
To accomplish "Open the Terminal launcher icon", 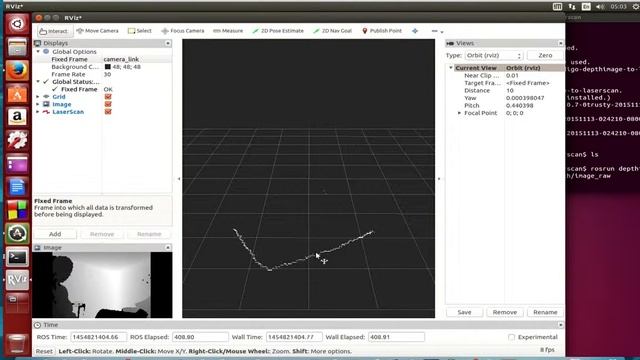I will [x=17, y=257].
